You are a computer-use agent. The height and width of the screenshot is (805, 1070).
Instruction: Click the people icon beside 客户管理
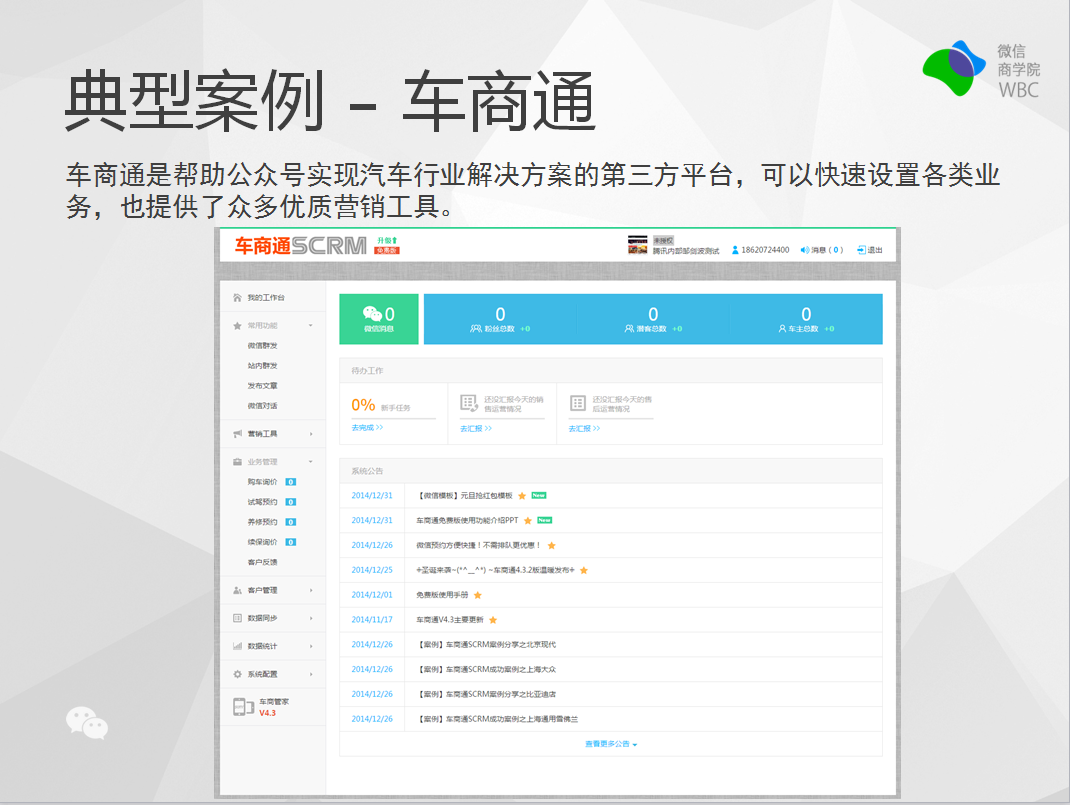pyautogui.click(x=237, y=590)
